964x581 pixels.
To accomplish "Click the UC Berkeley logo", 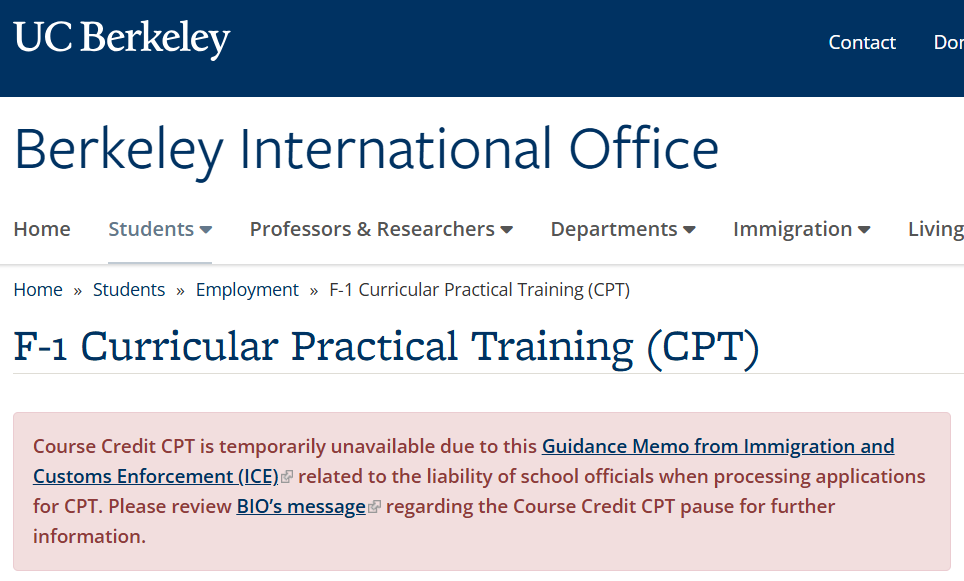I will (122, 39).
